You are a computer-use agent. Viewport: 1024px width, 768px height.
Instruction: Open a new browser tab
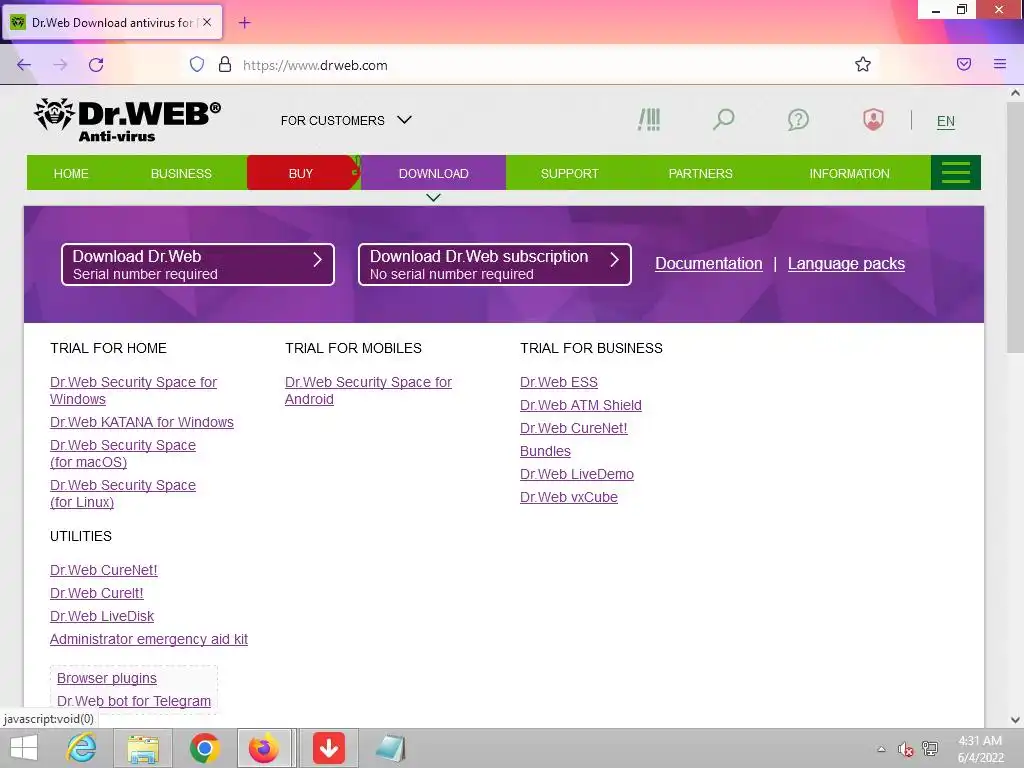[x=244, y=23]
